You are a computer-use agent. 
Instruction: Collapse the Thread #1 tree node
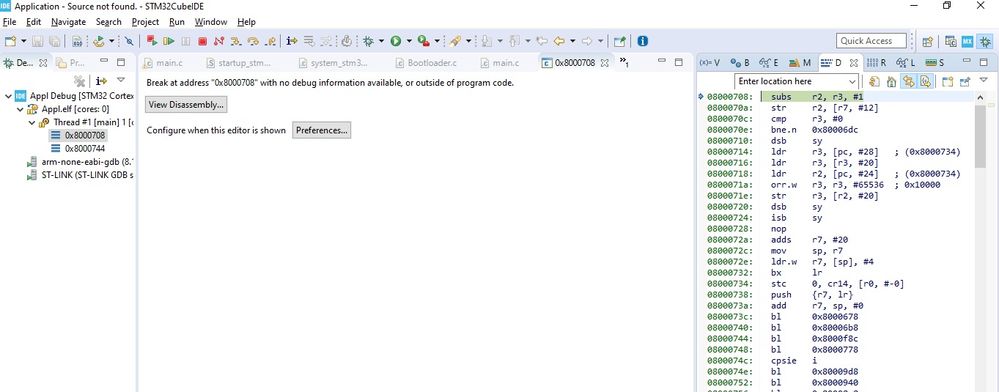(x=32, y=122)
